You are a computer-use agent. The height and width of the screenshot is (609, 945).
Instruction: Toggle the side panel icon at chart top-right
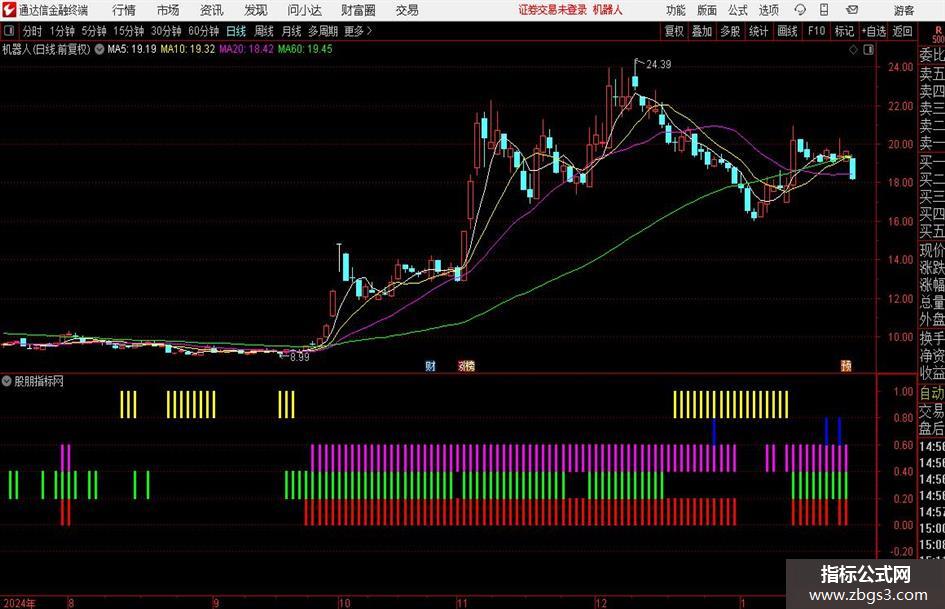(868, 49)
